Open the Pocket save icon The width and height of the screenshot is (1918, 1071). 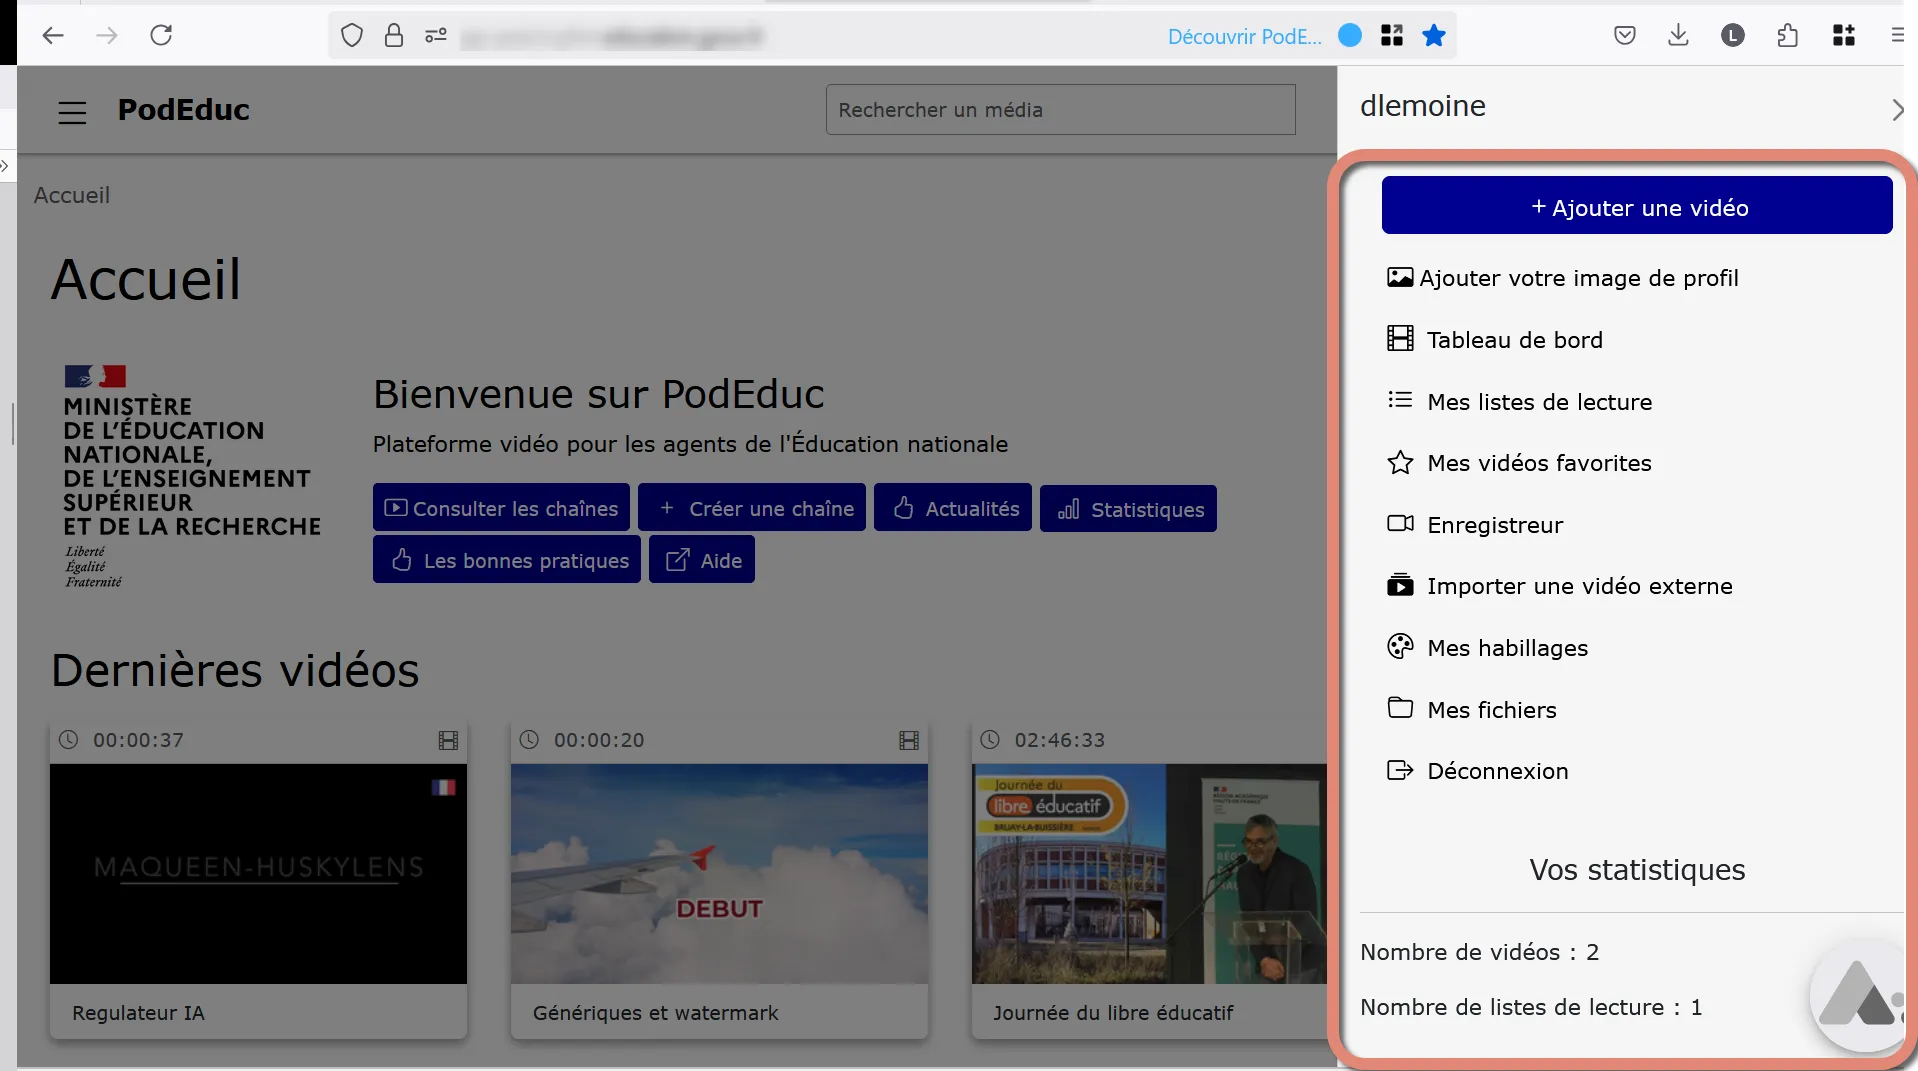point(1625,36)
